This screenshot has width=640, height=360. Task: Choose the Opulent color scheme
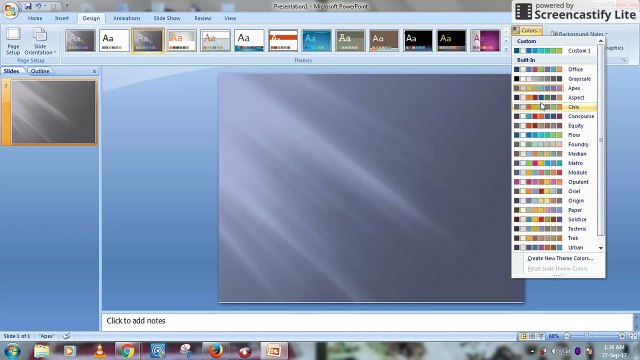tap(554, 182)
